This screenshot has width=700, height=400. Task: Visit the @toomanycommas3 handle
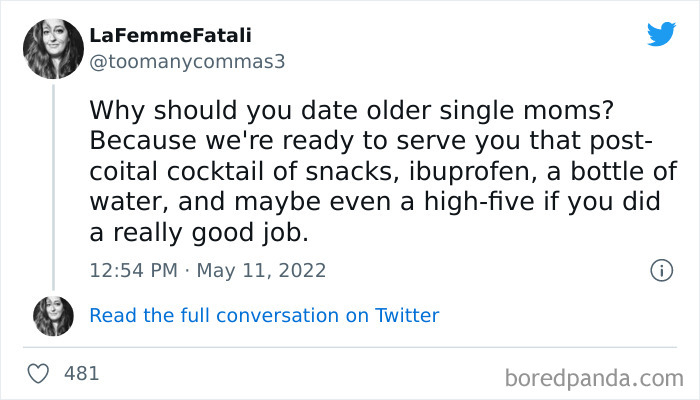[188, 61]
